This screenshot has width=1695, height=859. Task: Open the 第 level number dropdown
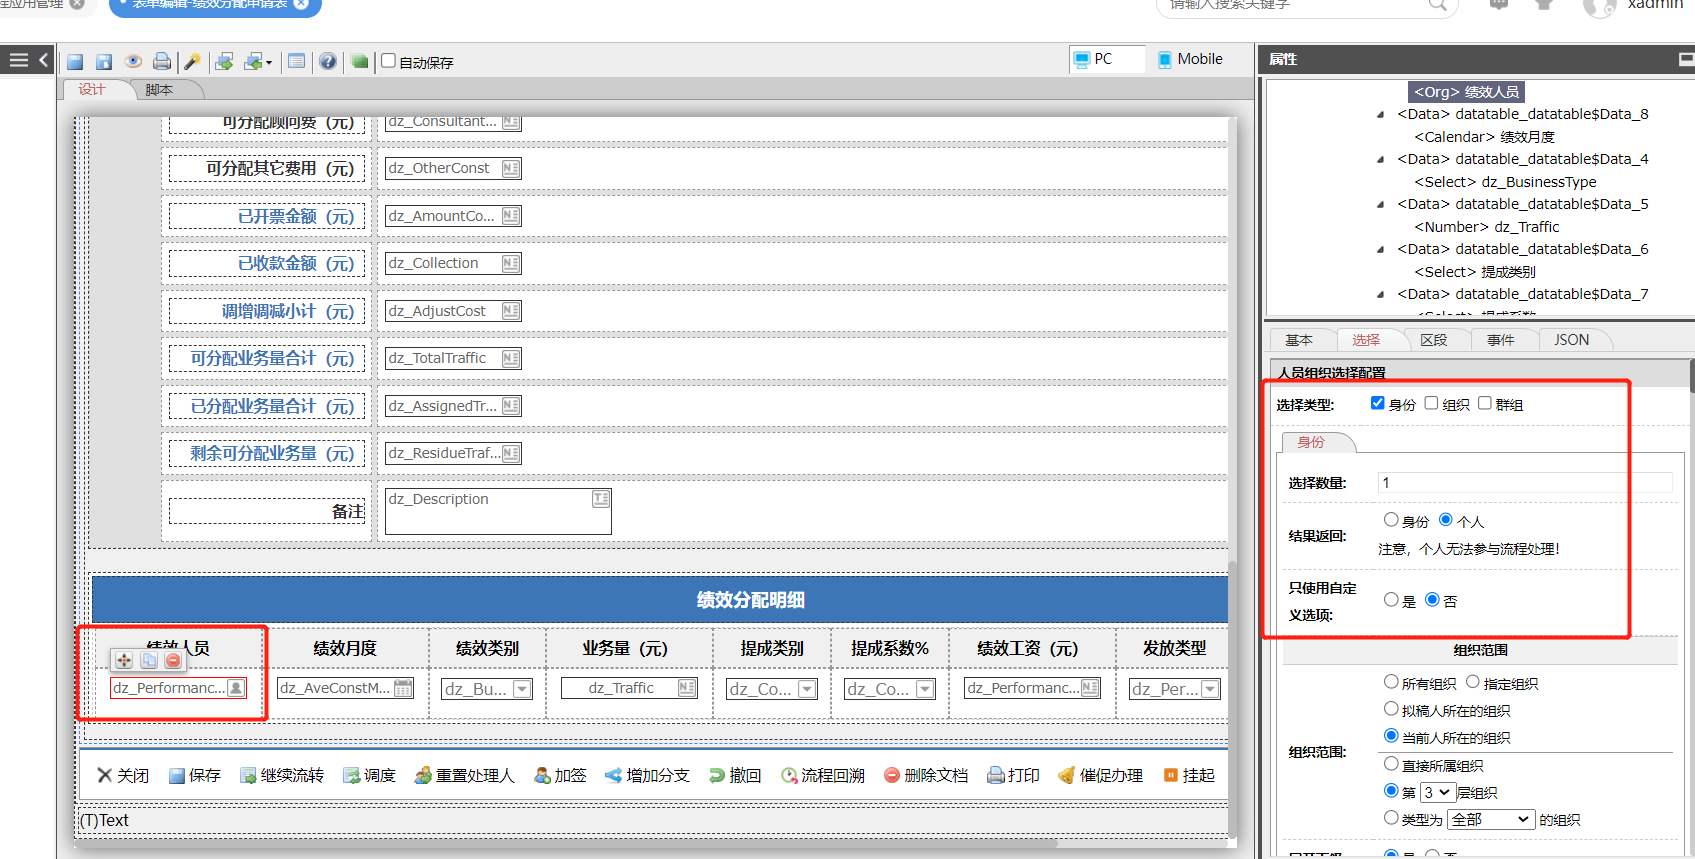pyautogui.click(x=1436, y=792)
